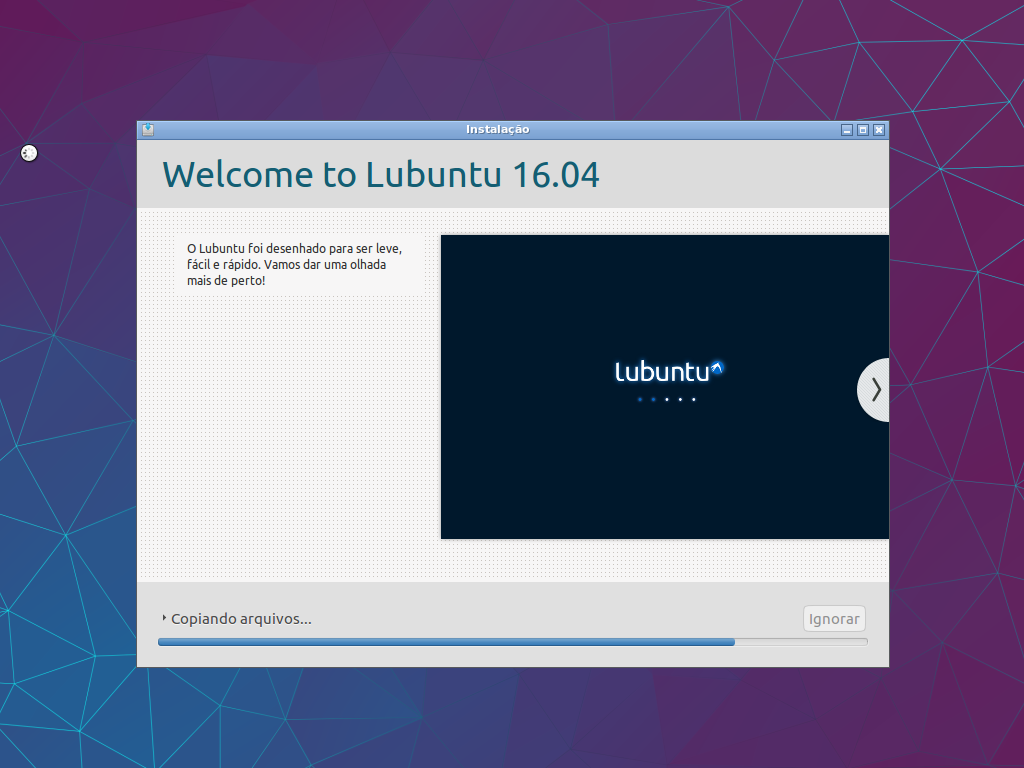Click the Copiando arquivos... status text
The image size is (1024, 768).
click(x=241, y=618)
